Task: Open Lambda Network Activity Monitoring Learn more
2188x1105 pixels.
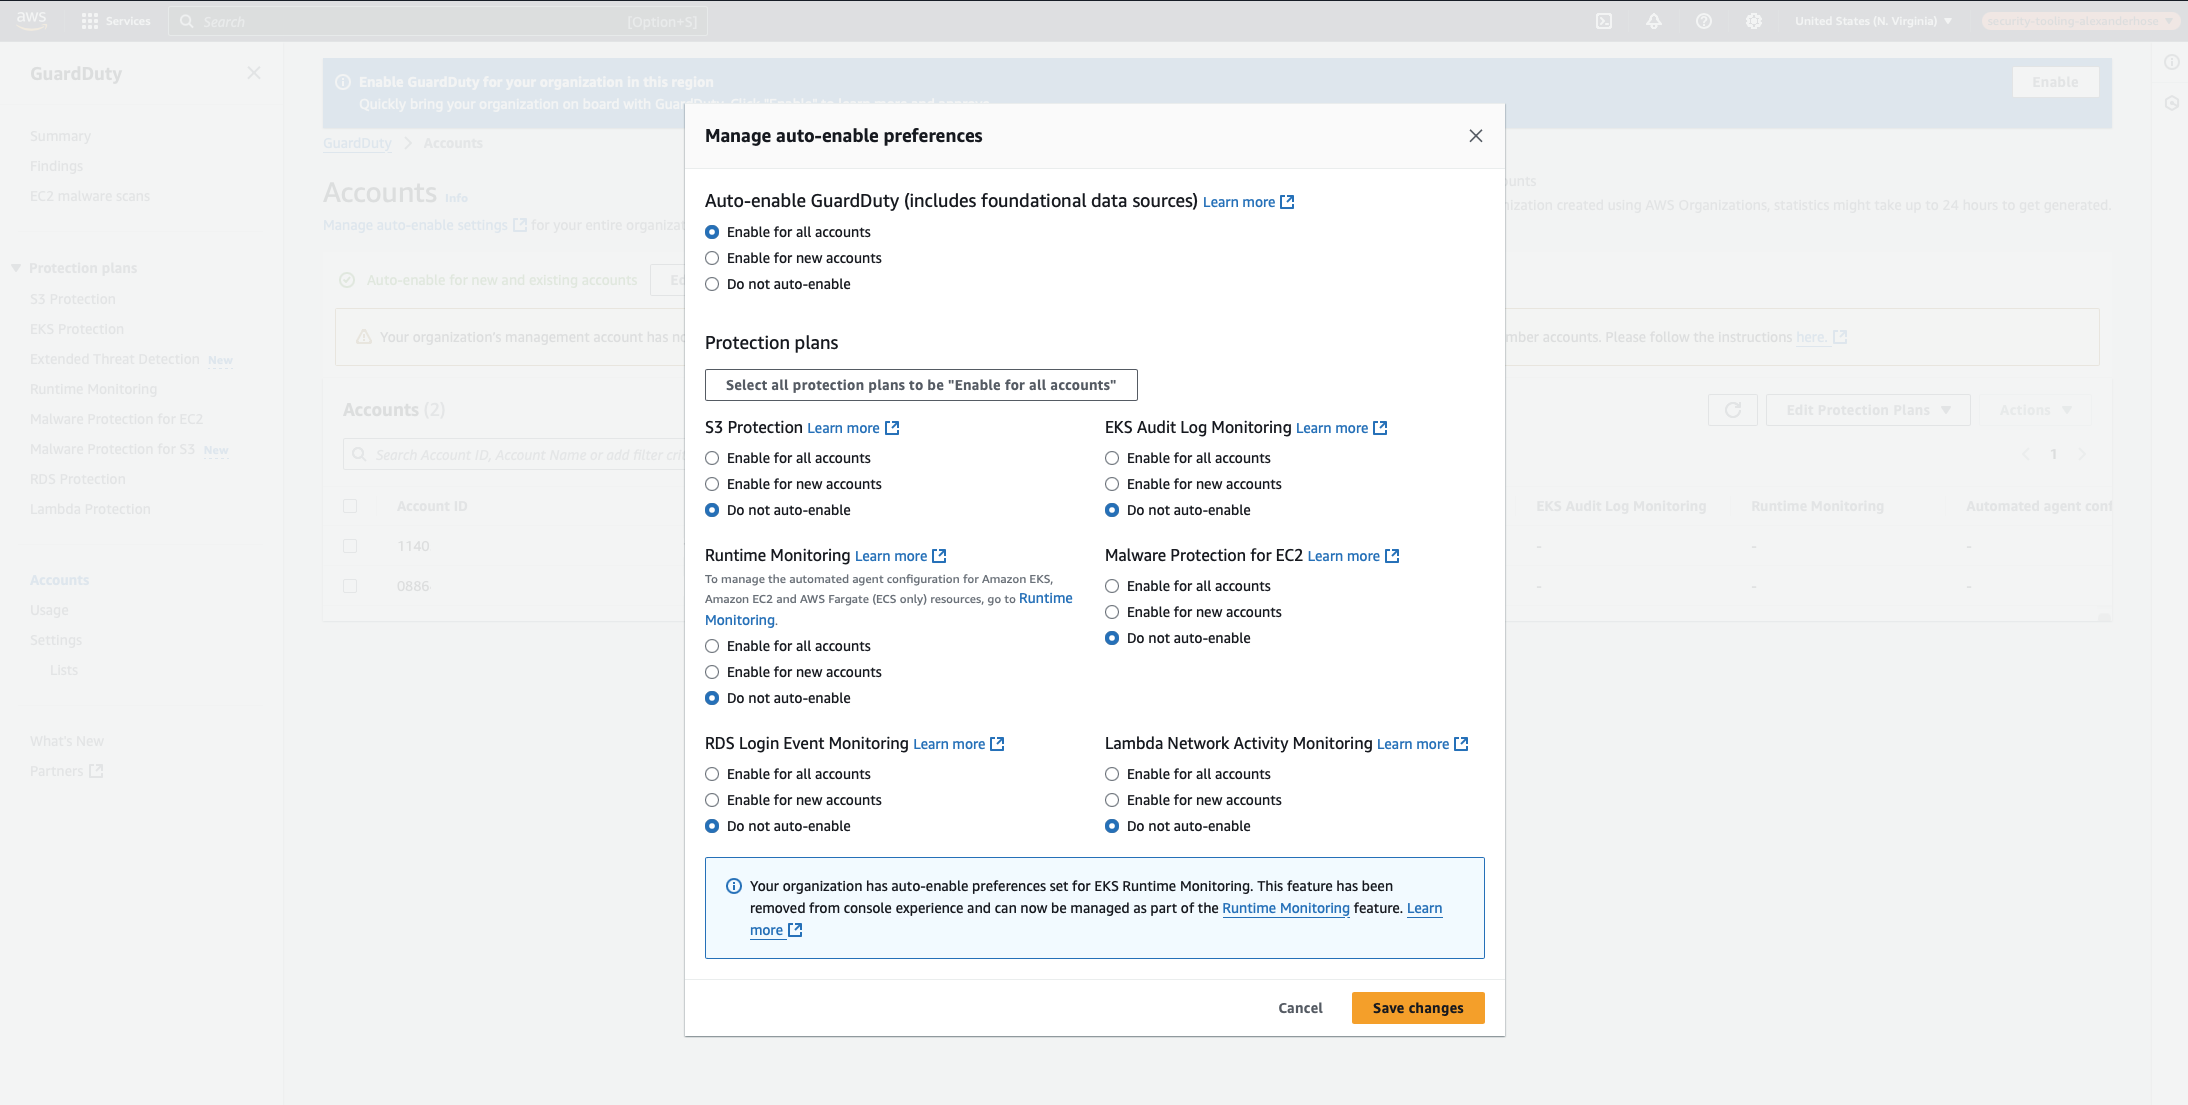Action: point(1422,744)
